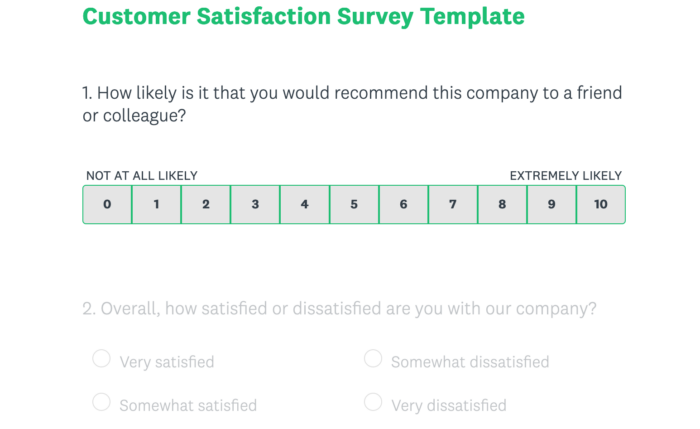Choose rating 8 on the scale

(502, 204)
